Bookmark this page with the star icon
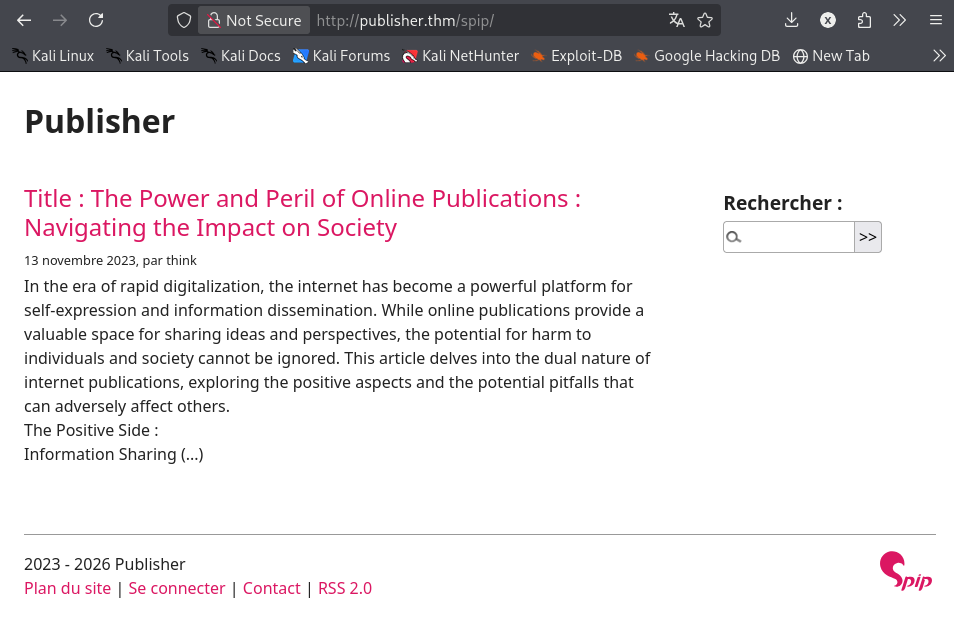This screenshot has width=954, height=621. point(705,21)
